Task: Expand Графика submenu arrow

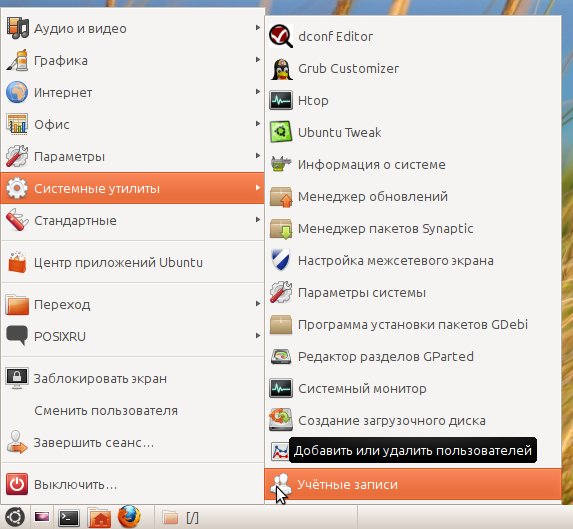Action: coord(258,60)
